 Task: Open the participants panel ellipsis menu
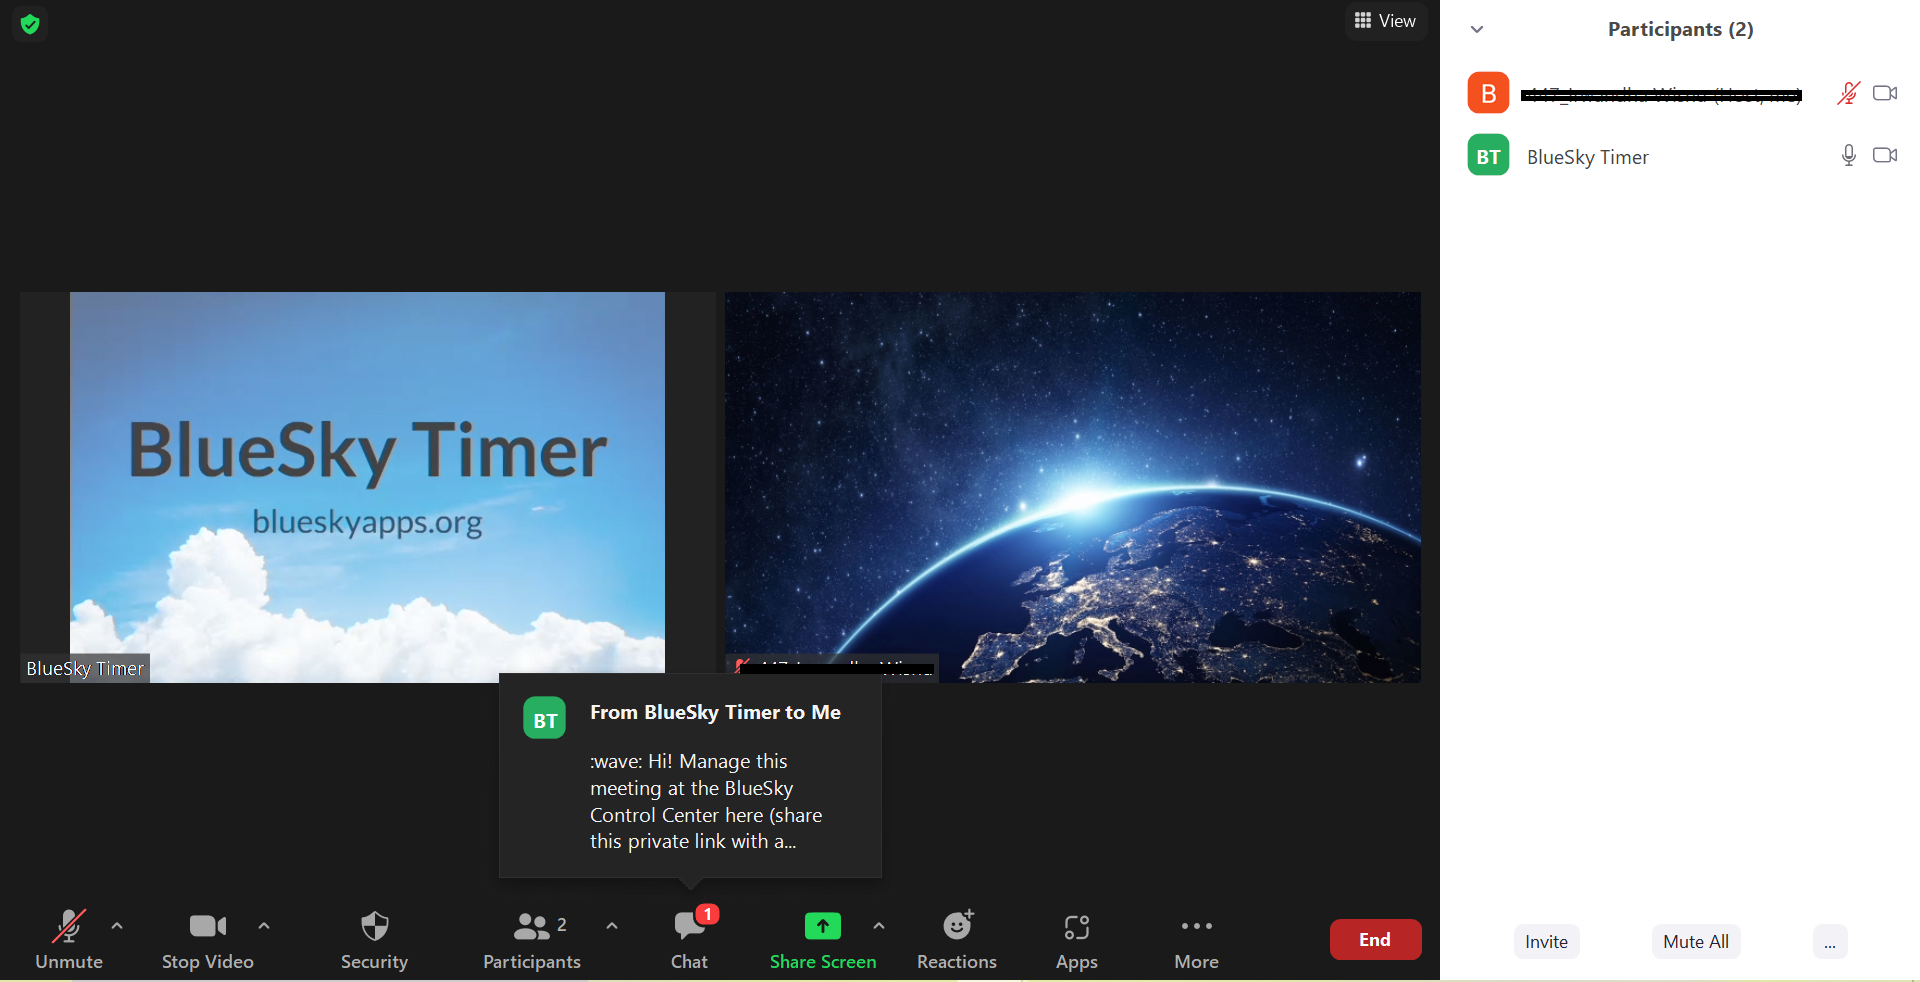(1830, 942)
